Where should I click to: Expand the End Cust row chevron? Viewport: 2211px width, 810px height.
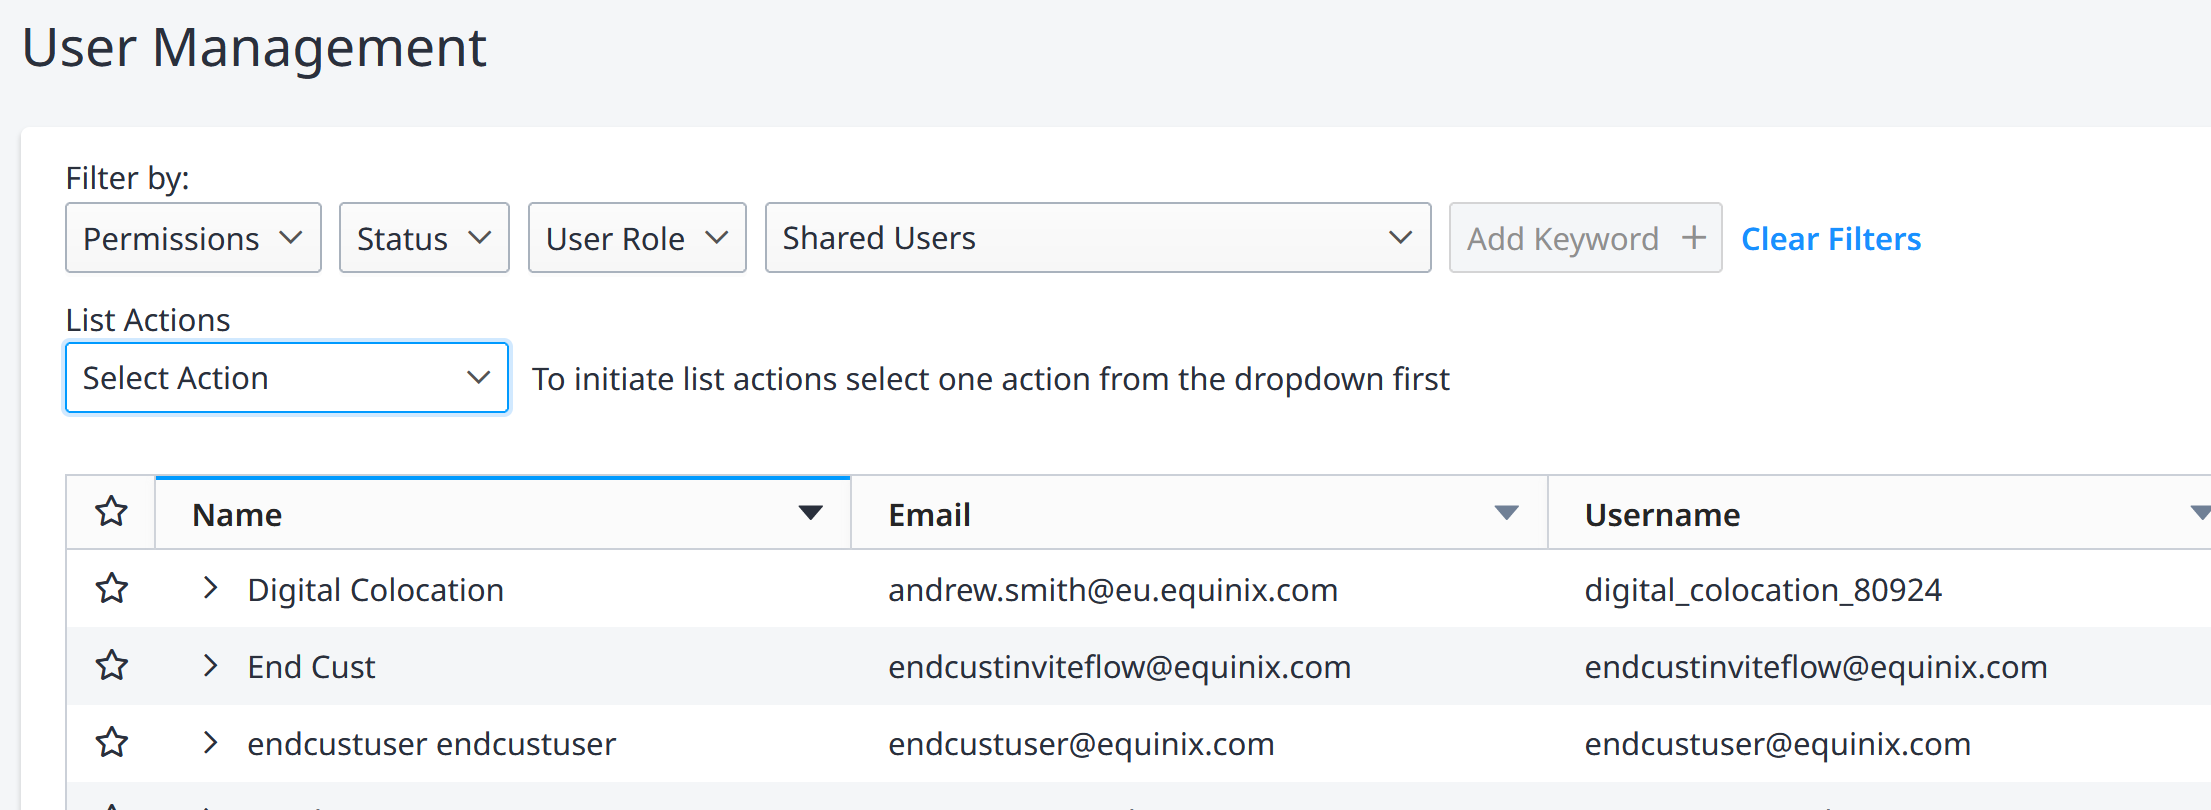210,665
